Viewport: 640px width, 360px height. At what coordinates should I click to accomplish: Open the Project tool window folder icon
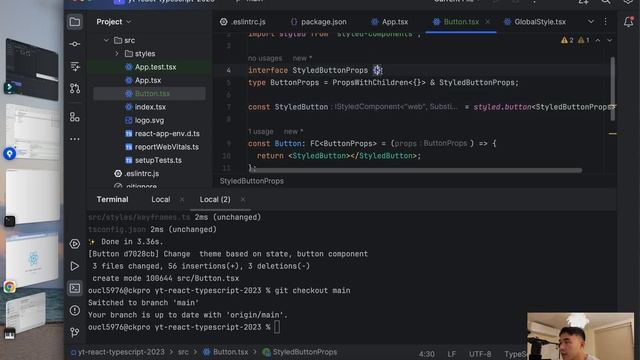75,22
